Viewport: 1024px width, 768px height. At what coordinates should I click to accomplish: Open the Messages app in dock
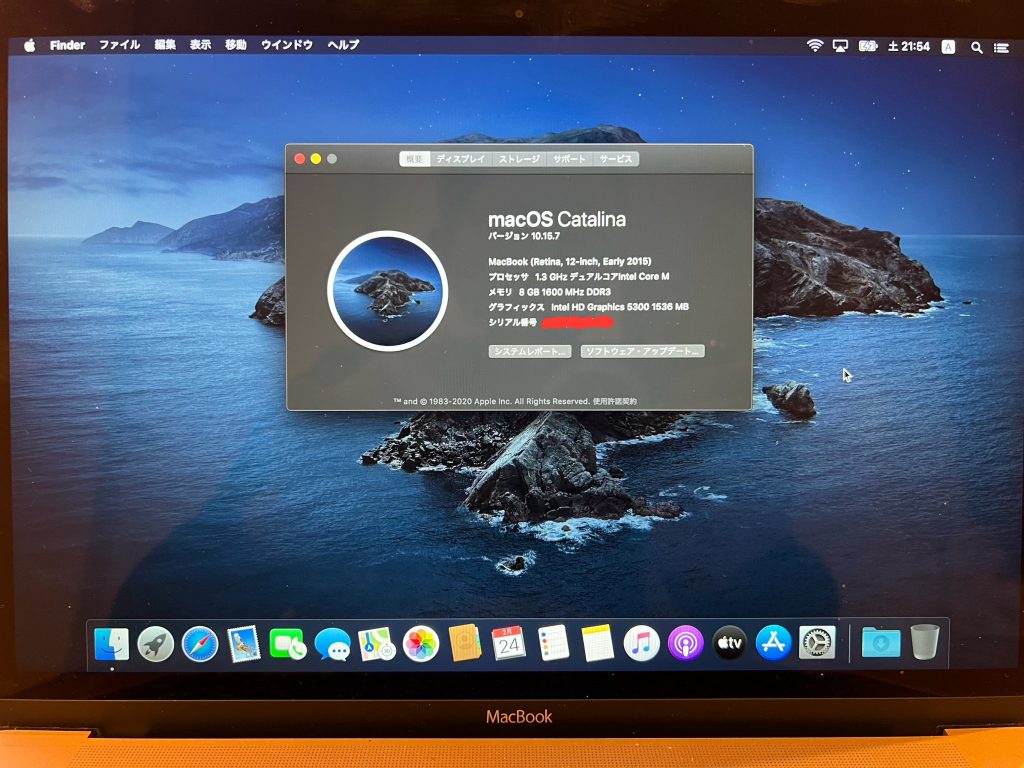point(332,643)
